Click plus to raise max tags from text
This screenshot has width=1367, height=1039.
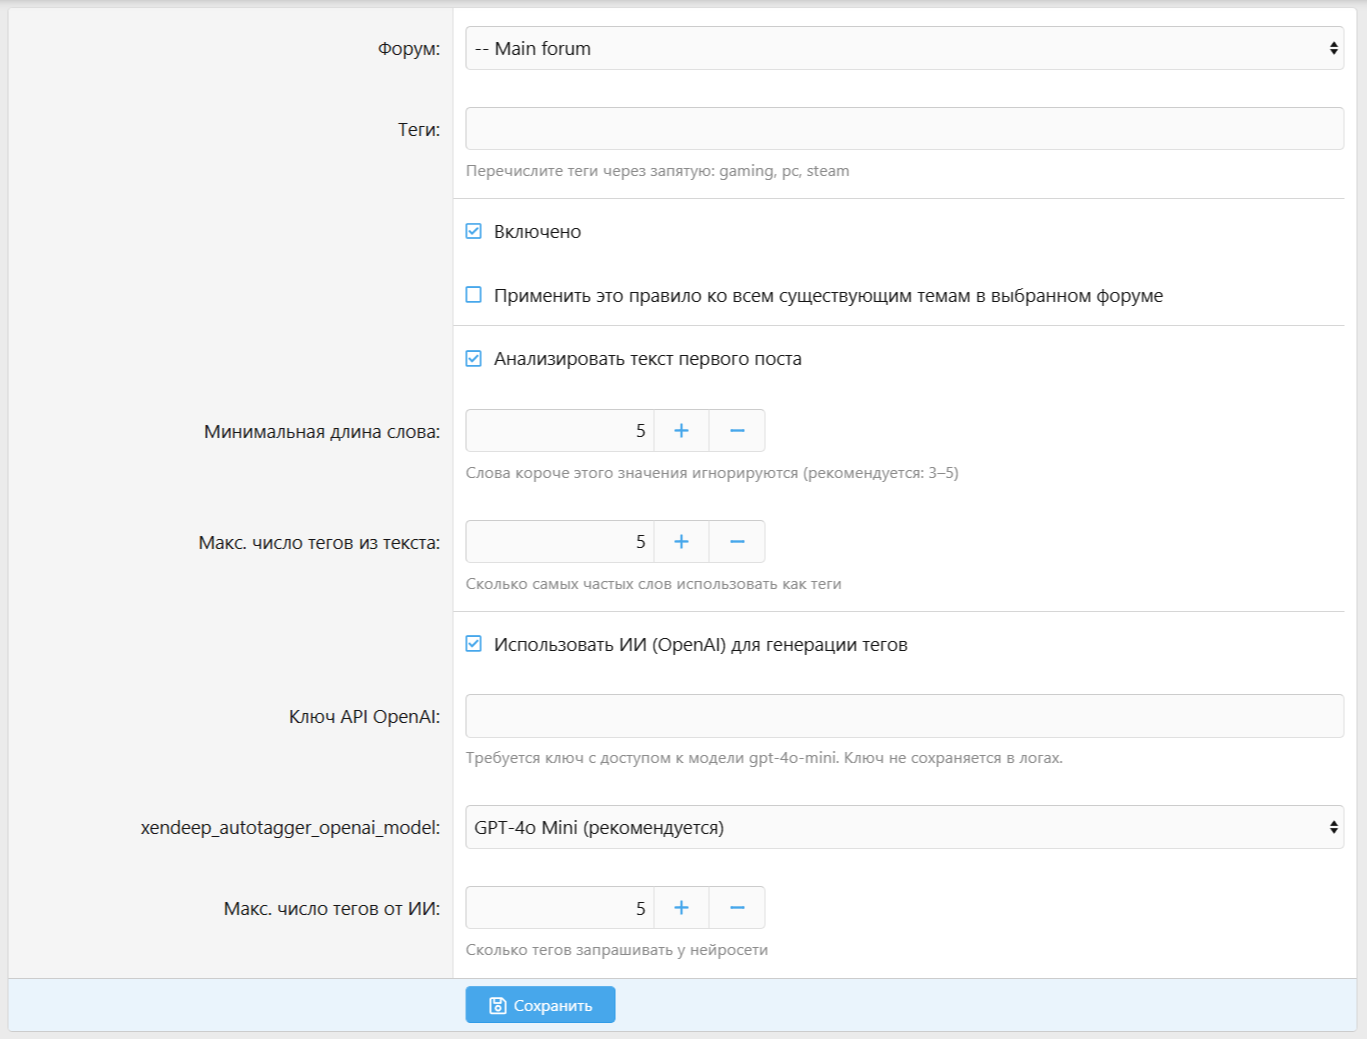[681, 542]
